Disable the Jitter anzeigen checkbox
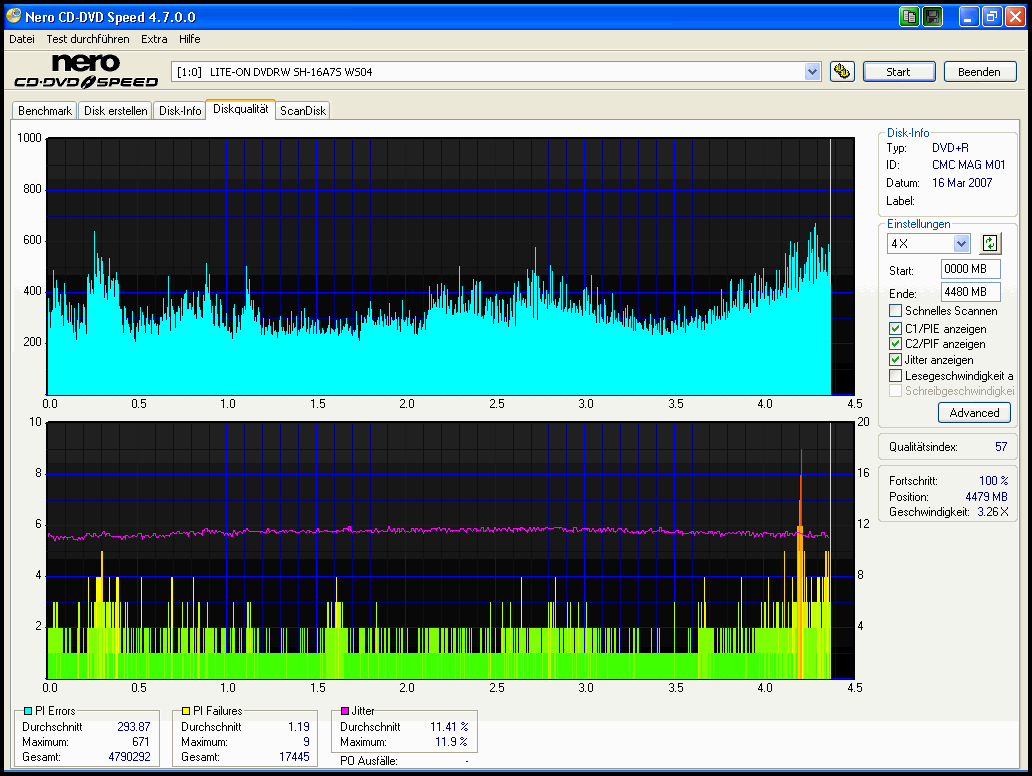The width and height of the screenshot is (1032, 776). tap(895, 359)
